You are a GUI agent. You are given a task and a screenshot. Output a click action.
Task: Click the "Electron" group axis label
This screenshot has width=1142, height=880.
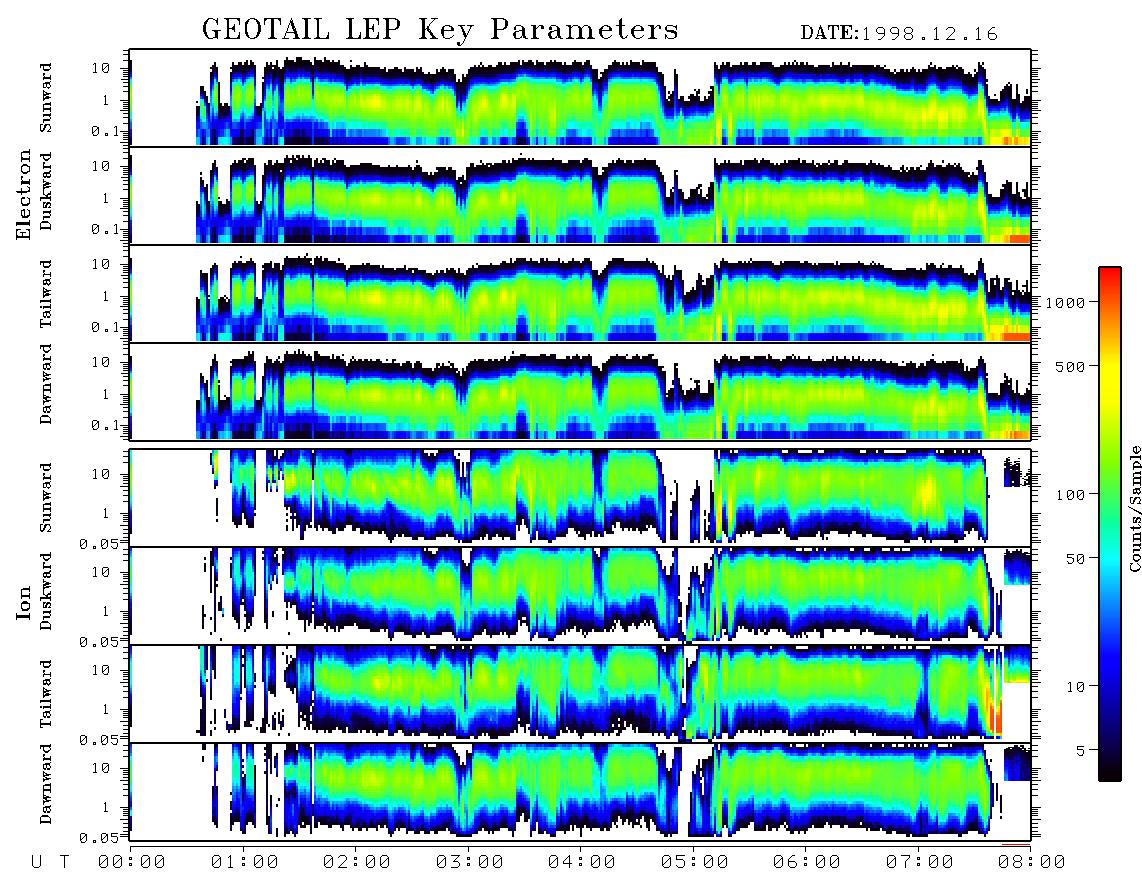(24, 194)
